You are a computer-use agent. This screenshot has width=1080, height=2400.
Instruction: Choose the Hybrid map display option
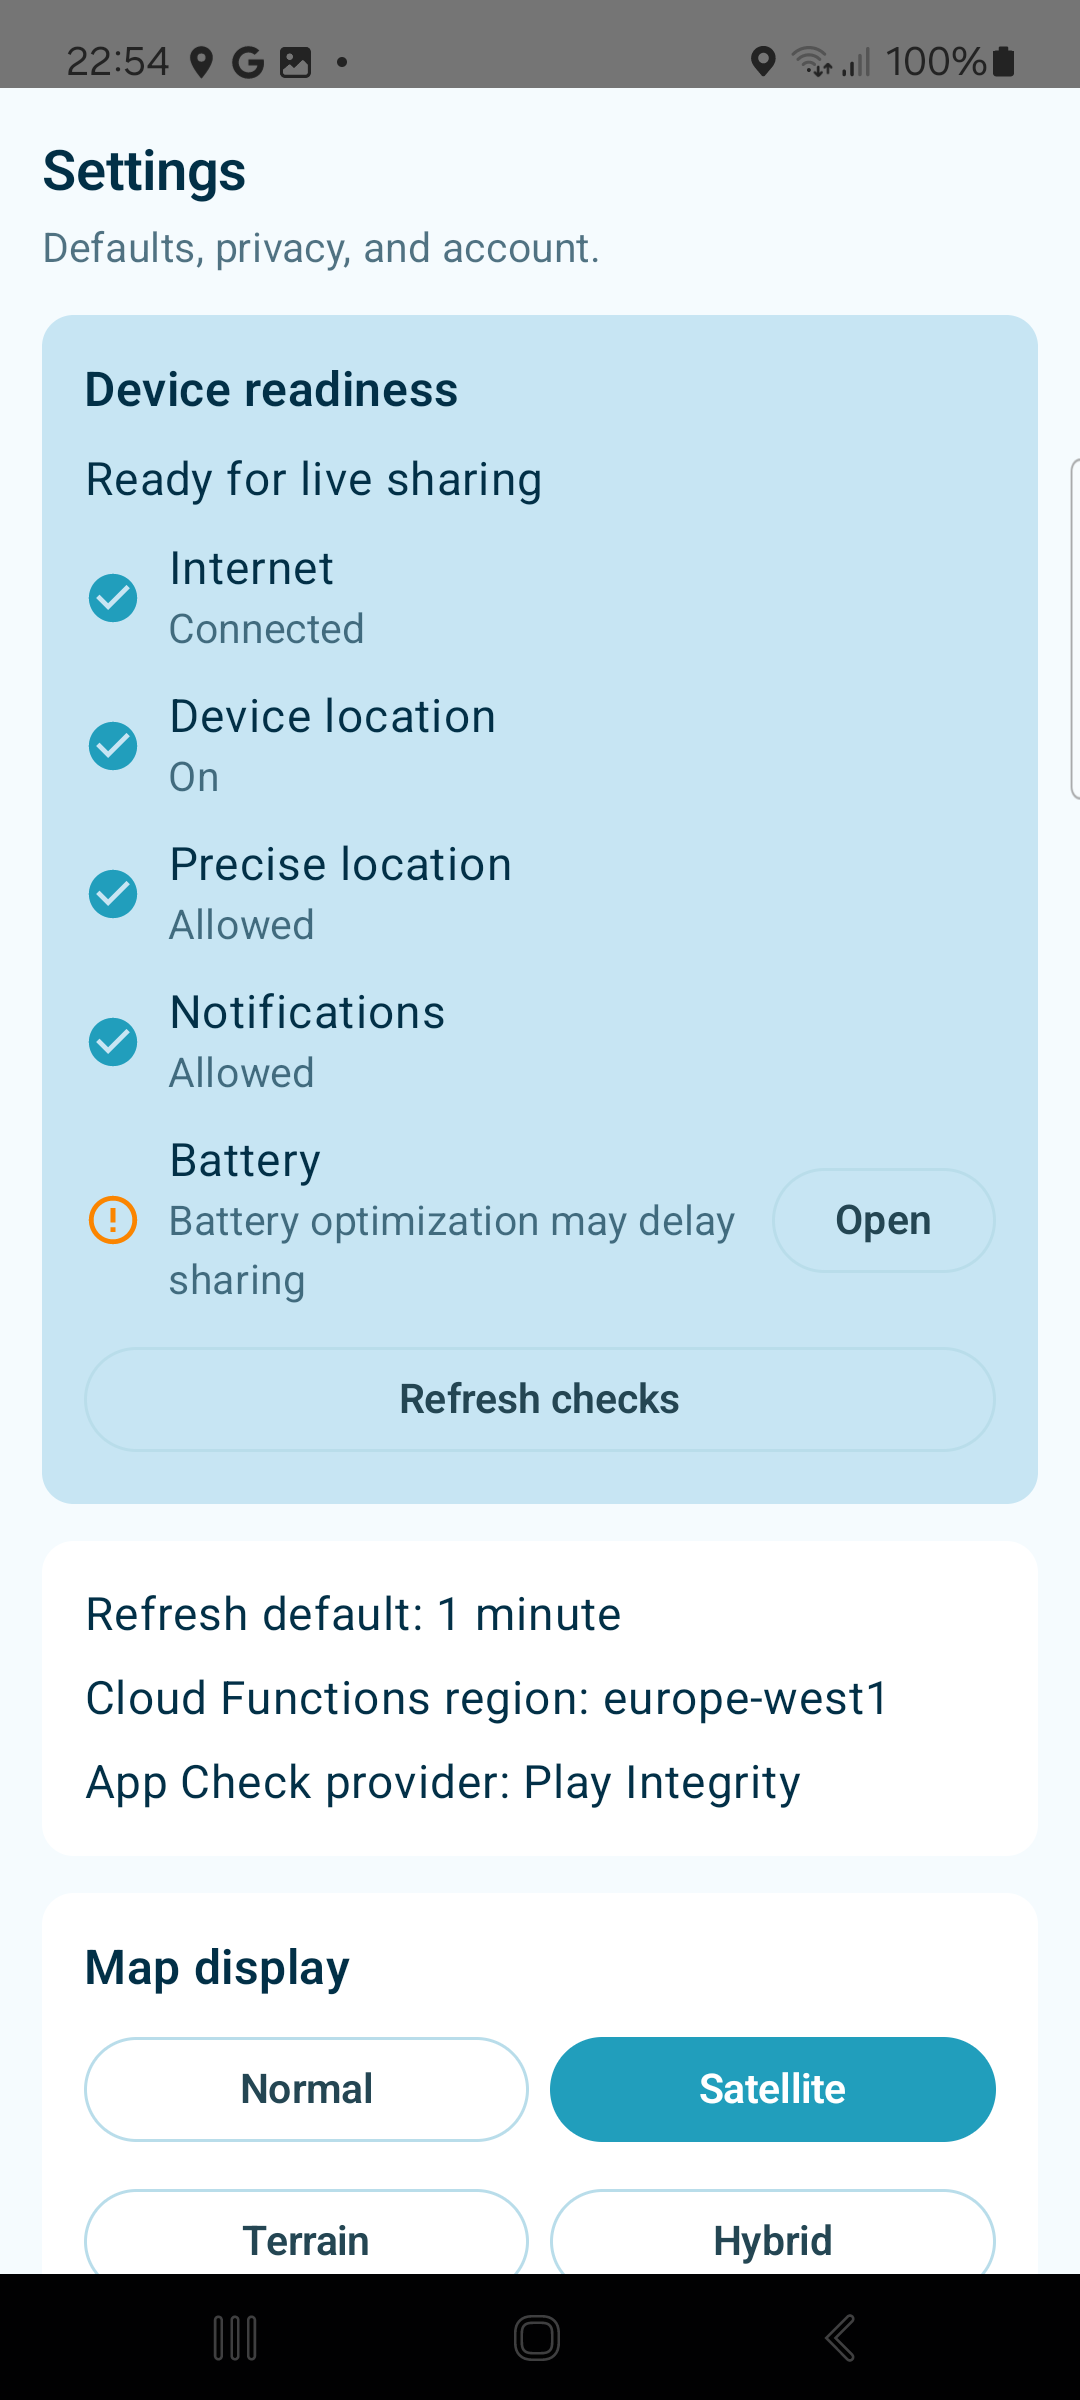point(773,2232)
